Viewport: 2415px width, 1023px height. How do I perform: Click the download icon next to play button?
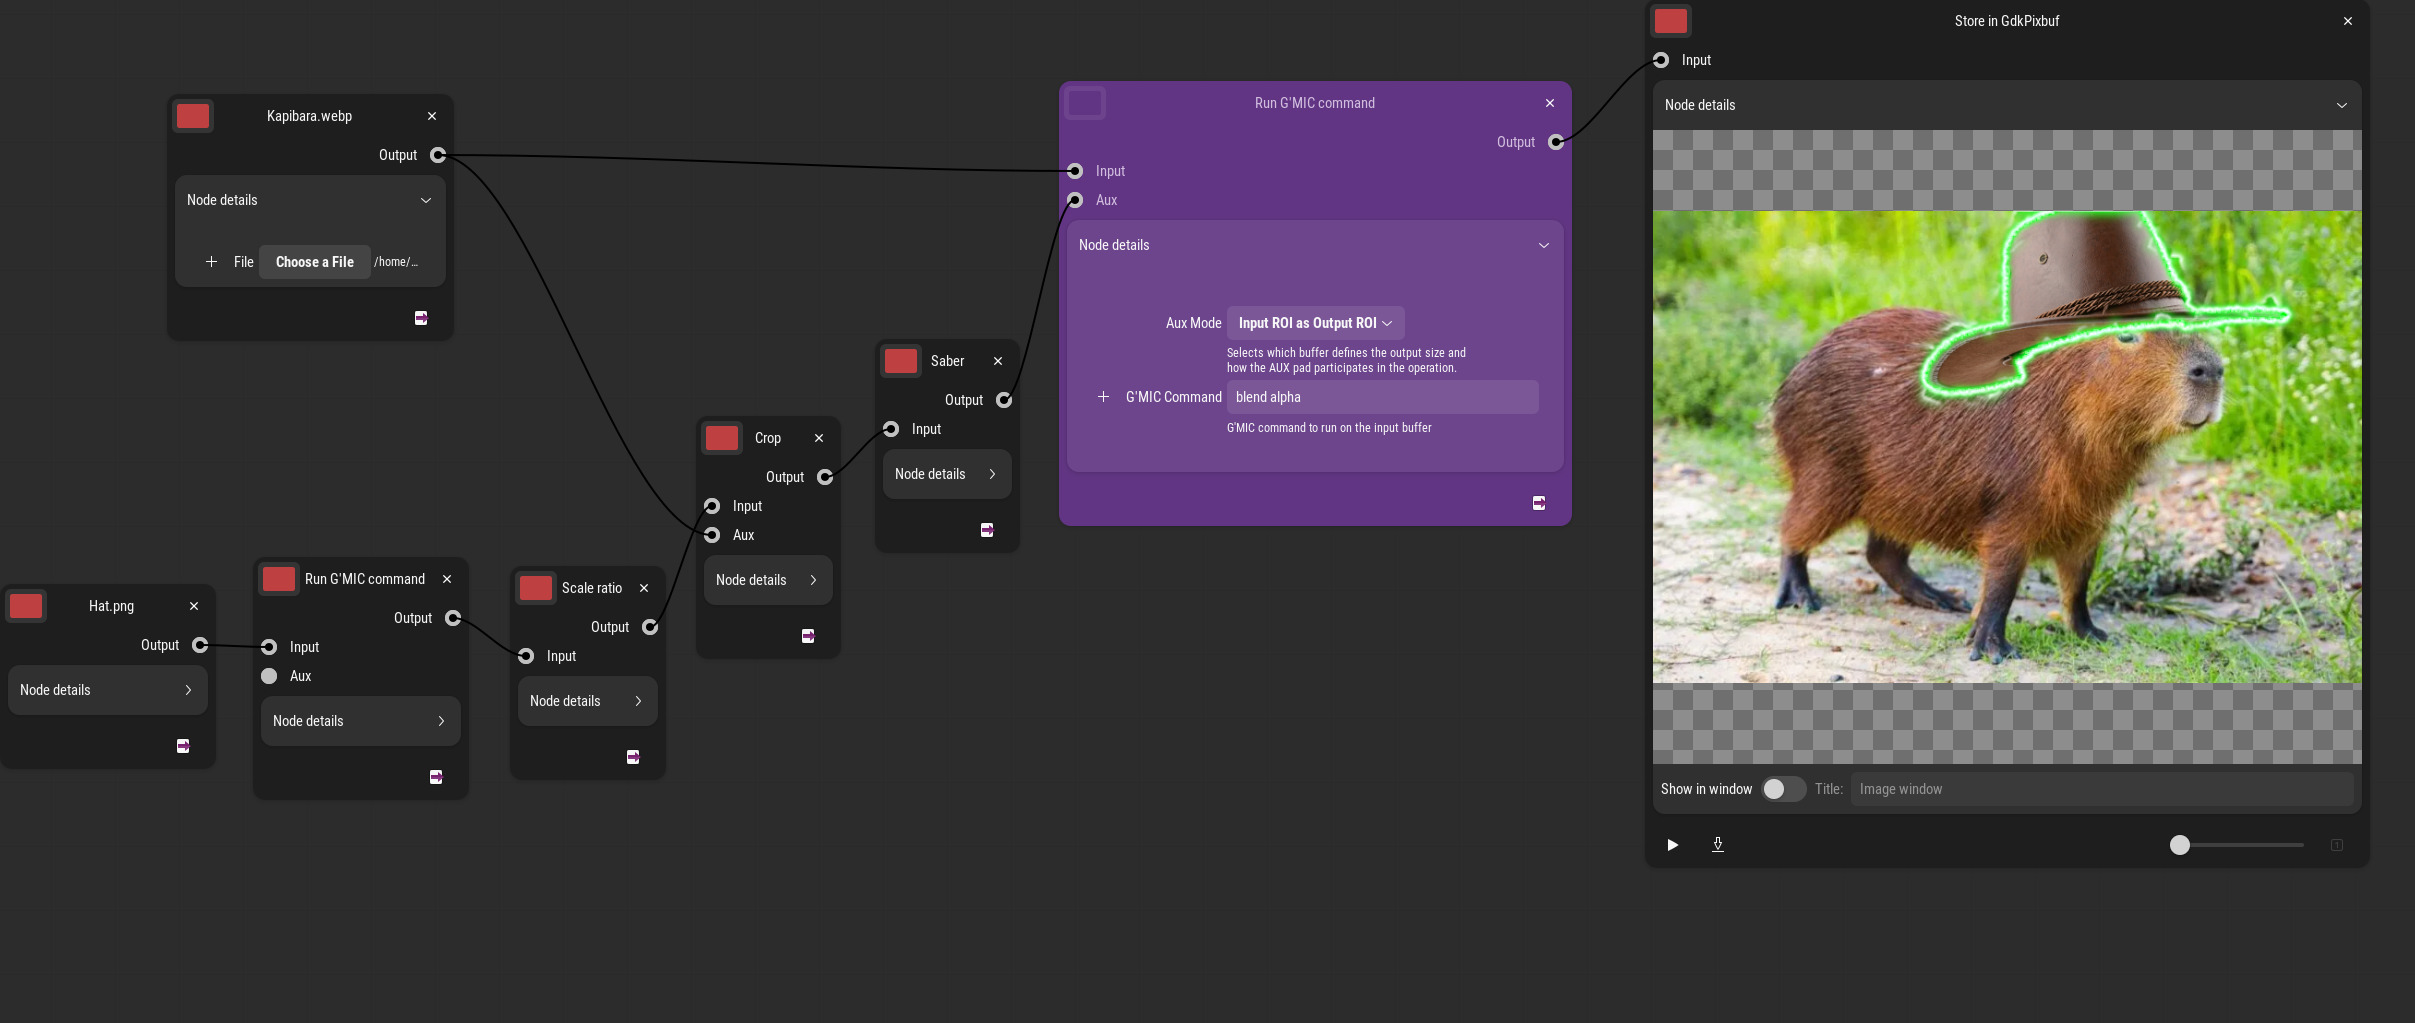tap(1717, 845)
